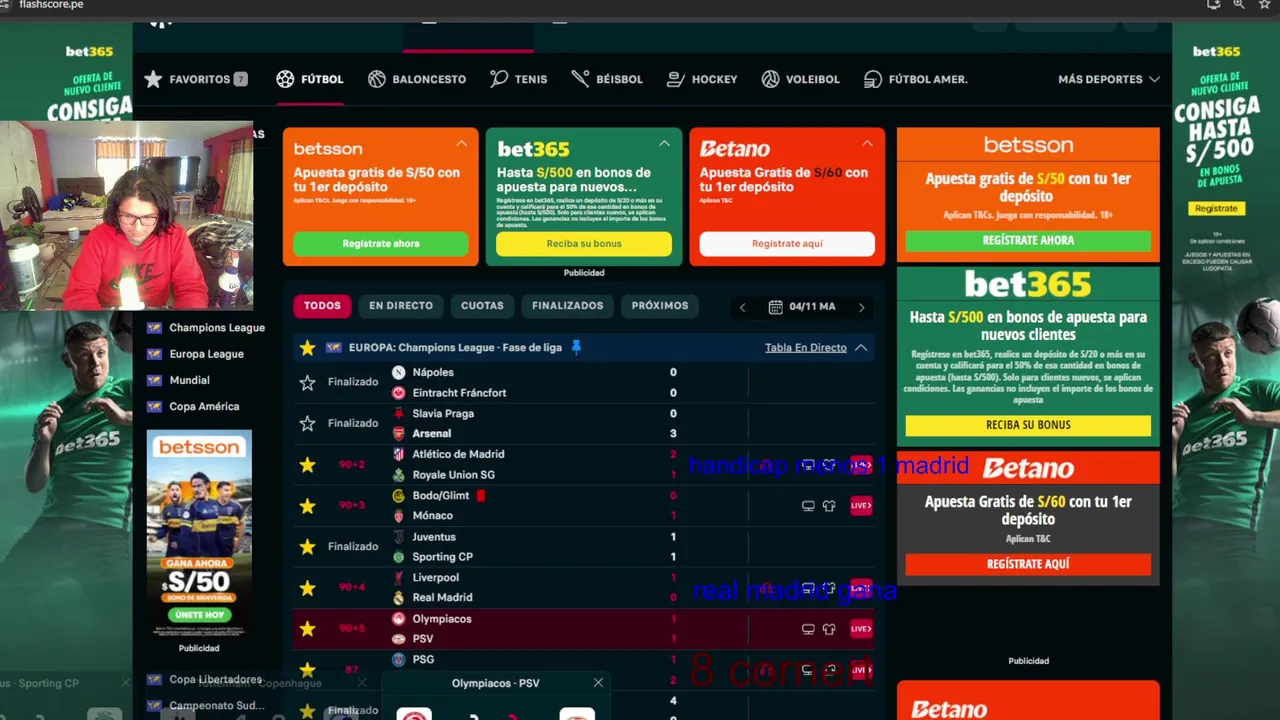1280x720 pixels.
Task: Click the browser zoom magnifier icon
Action: point(1238,4)
